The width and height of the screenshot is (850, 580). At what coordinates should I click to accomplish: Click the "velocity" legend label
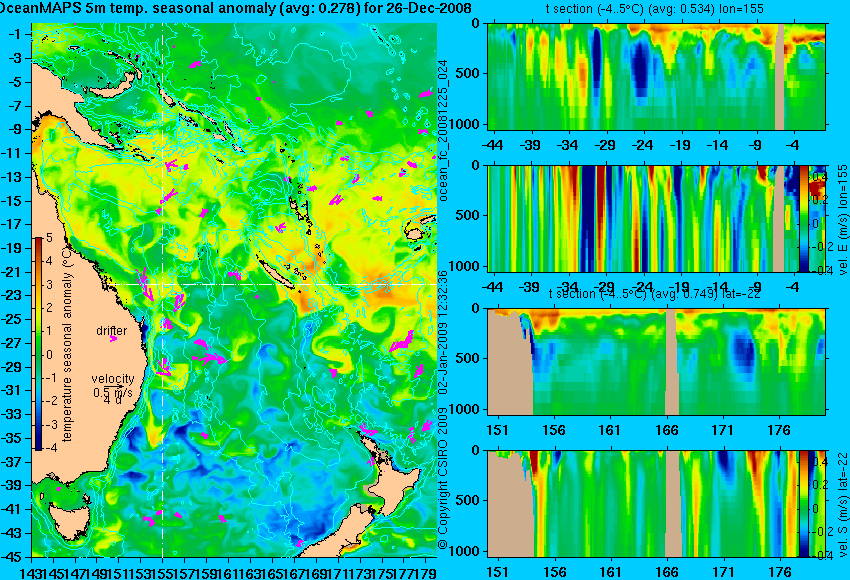tap(113, 378)
